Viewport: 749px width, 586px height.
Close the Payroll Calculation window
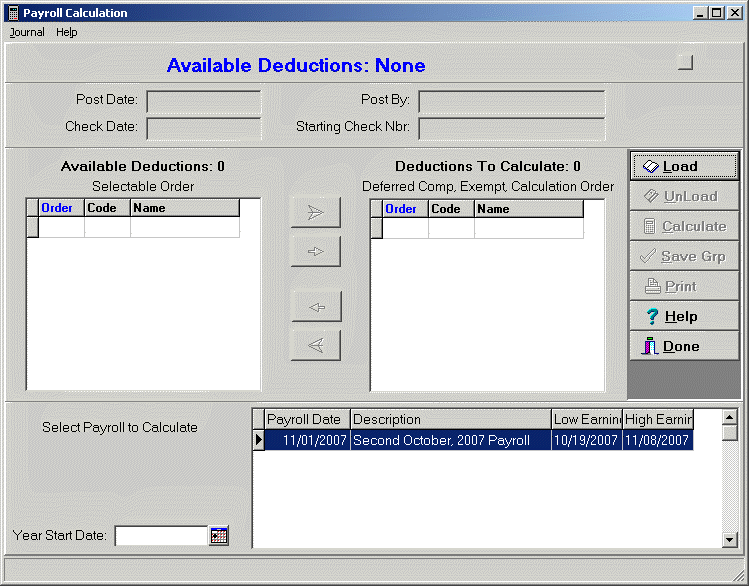(734, 13)
